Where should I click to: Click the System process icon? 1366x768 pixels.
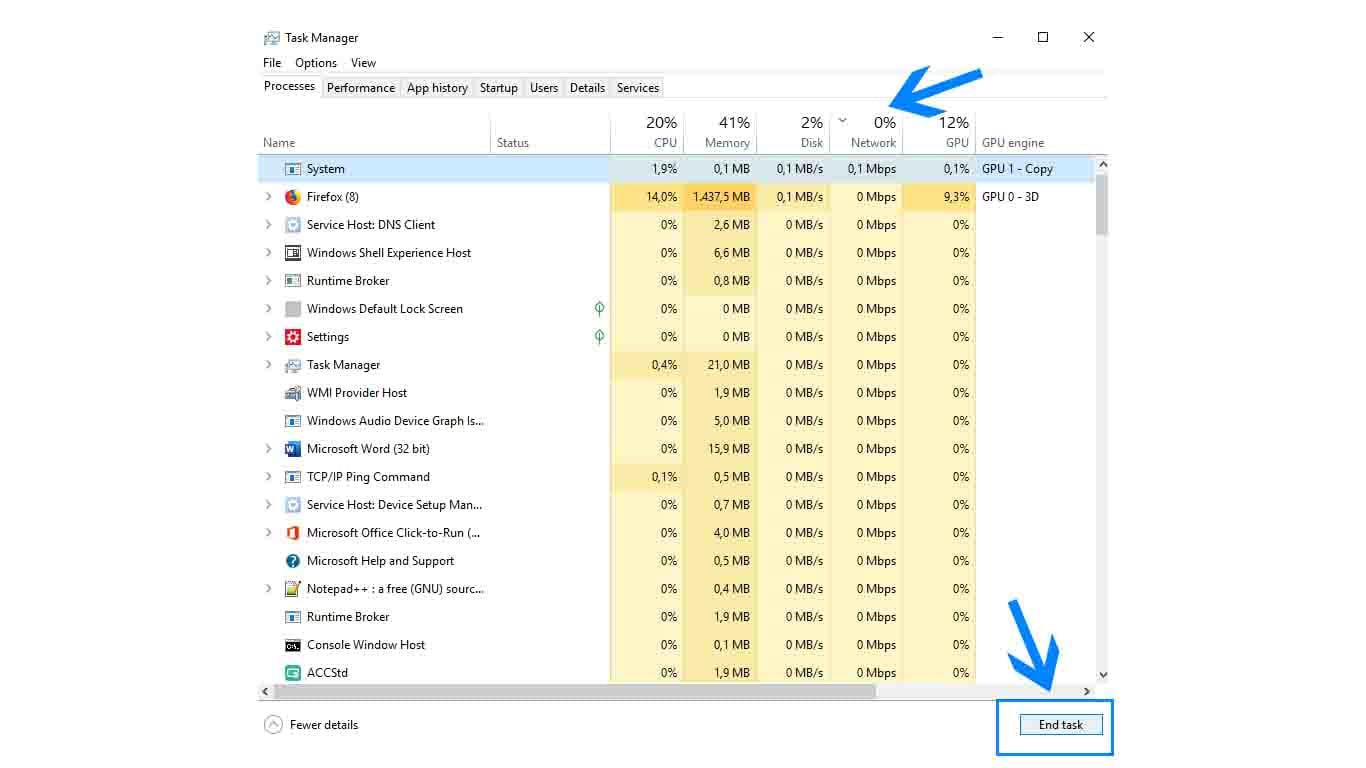tap(293, 169)
